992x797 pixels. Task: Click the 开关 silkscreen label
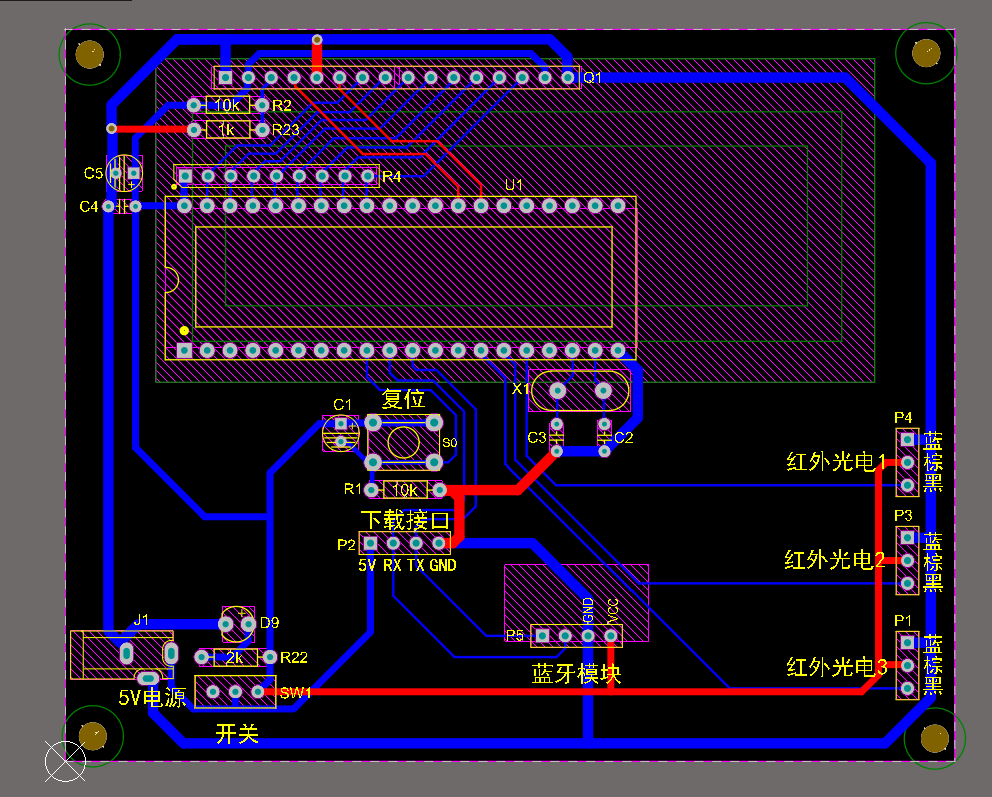click(x=237, y=734)
